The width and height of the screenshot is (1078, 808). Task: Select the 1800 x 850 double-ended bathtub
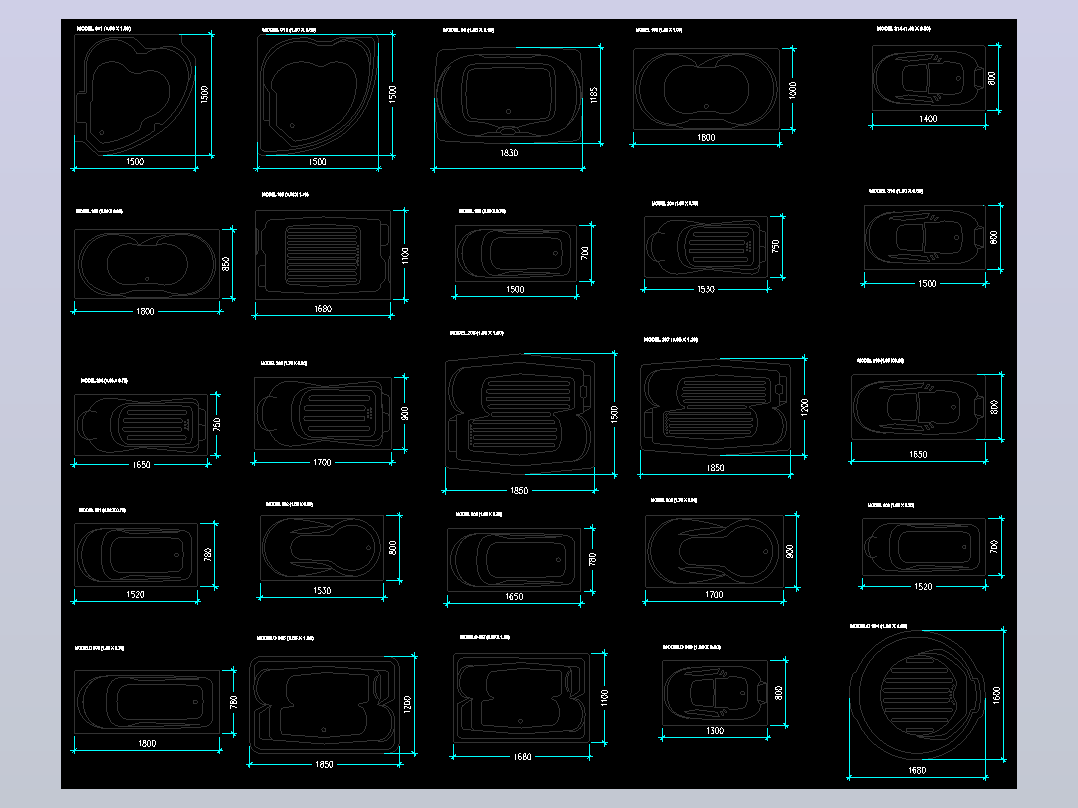coord(146,264)
